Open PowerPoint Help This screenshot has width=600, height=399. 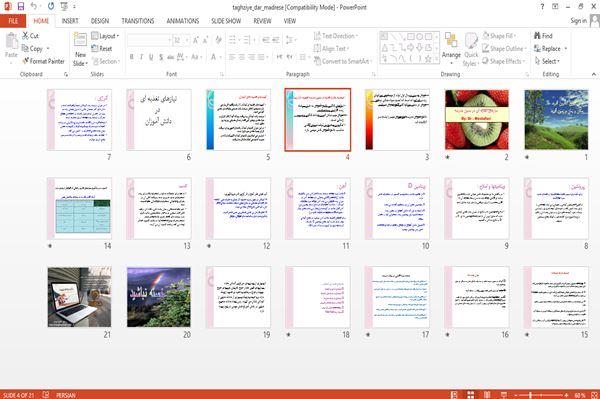pos(542,7)
